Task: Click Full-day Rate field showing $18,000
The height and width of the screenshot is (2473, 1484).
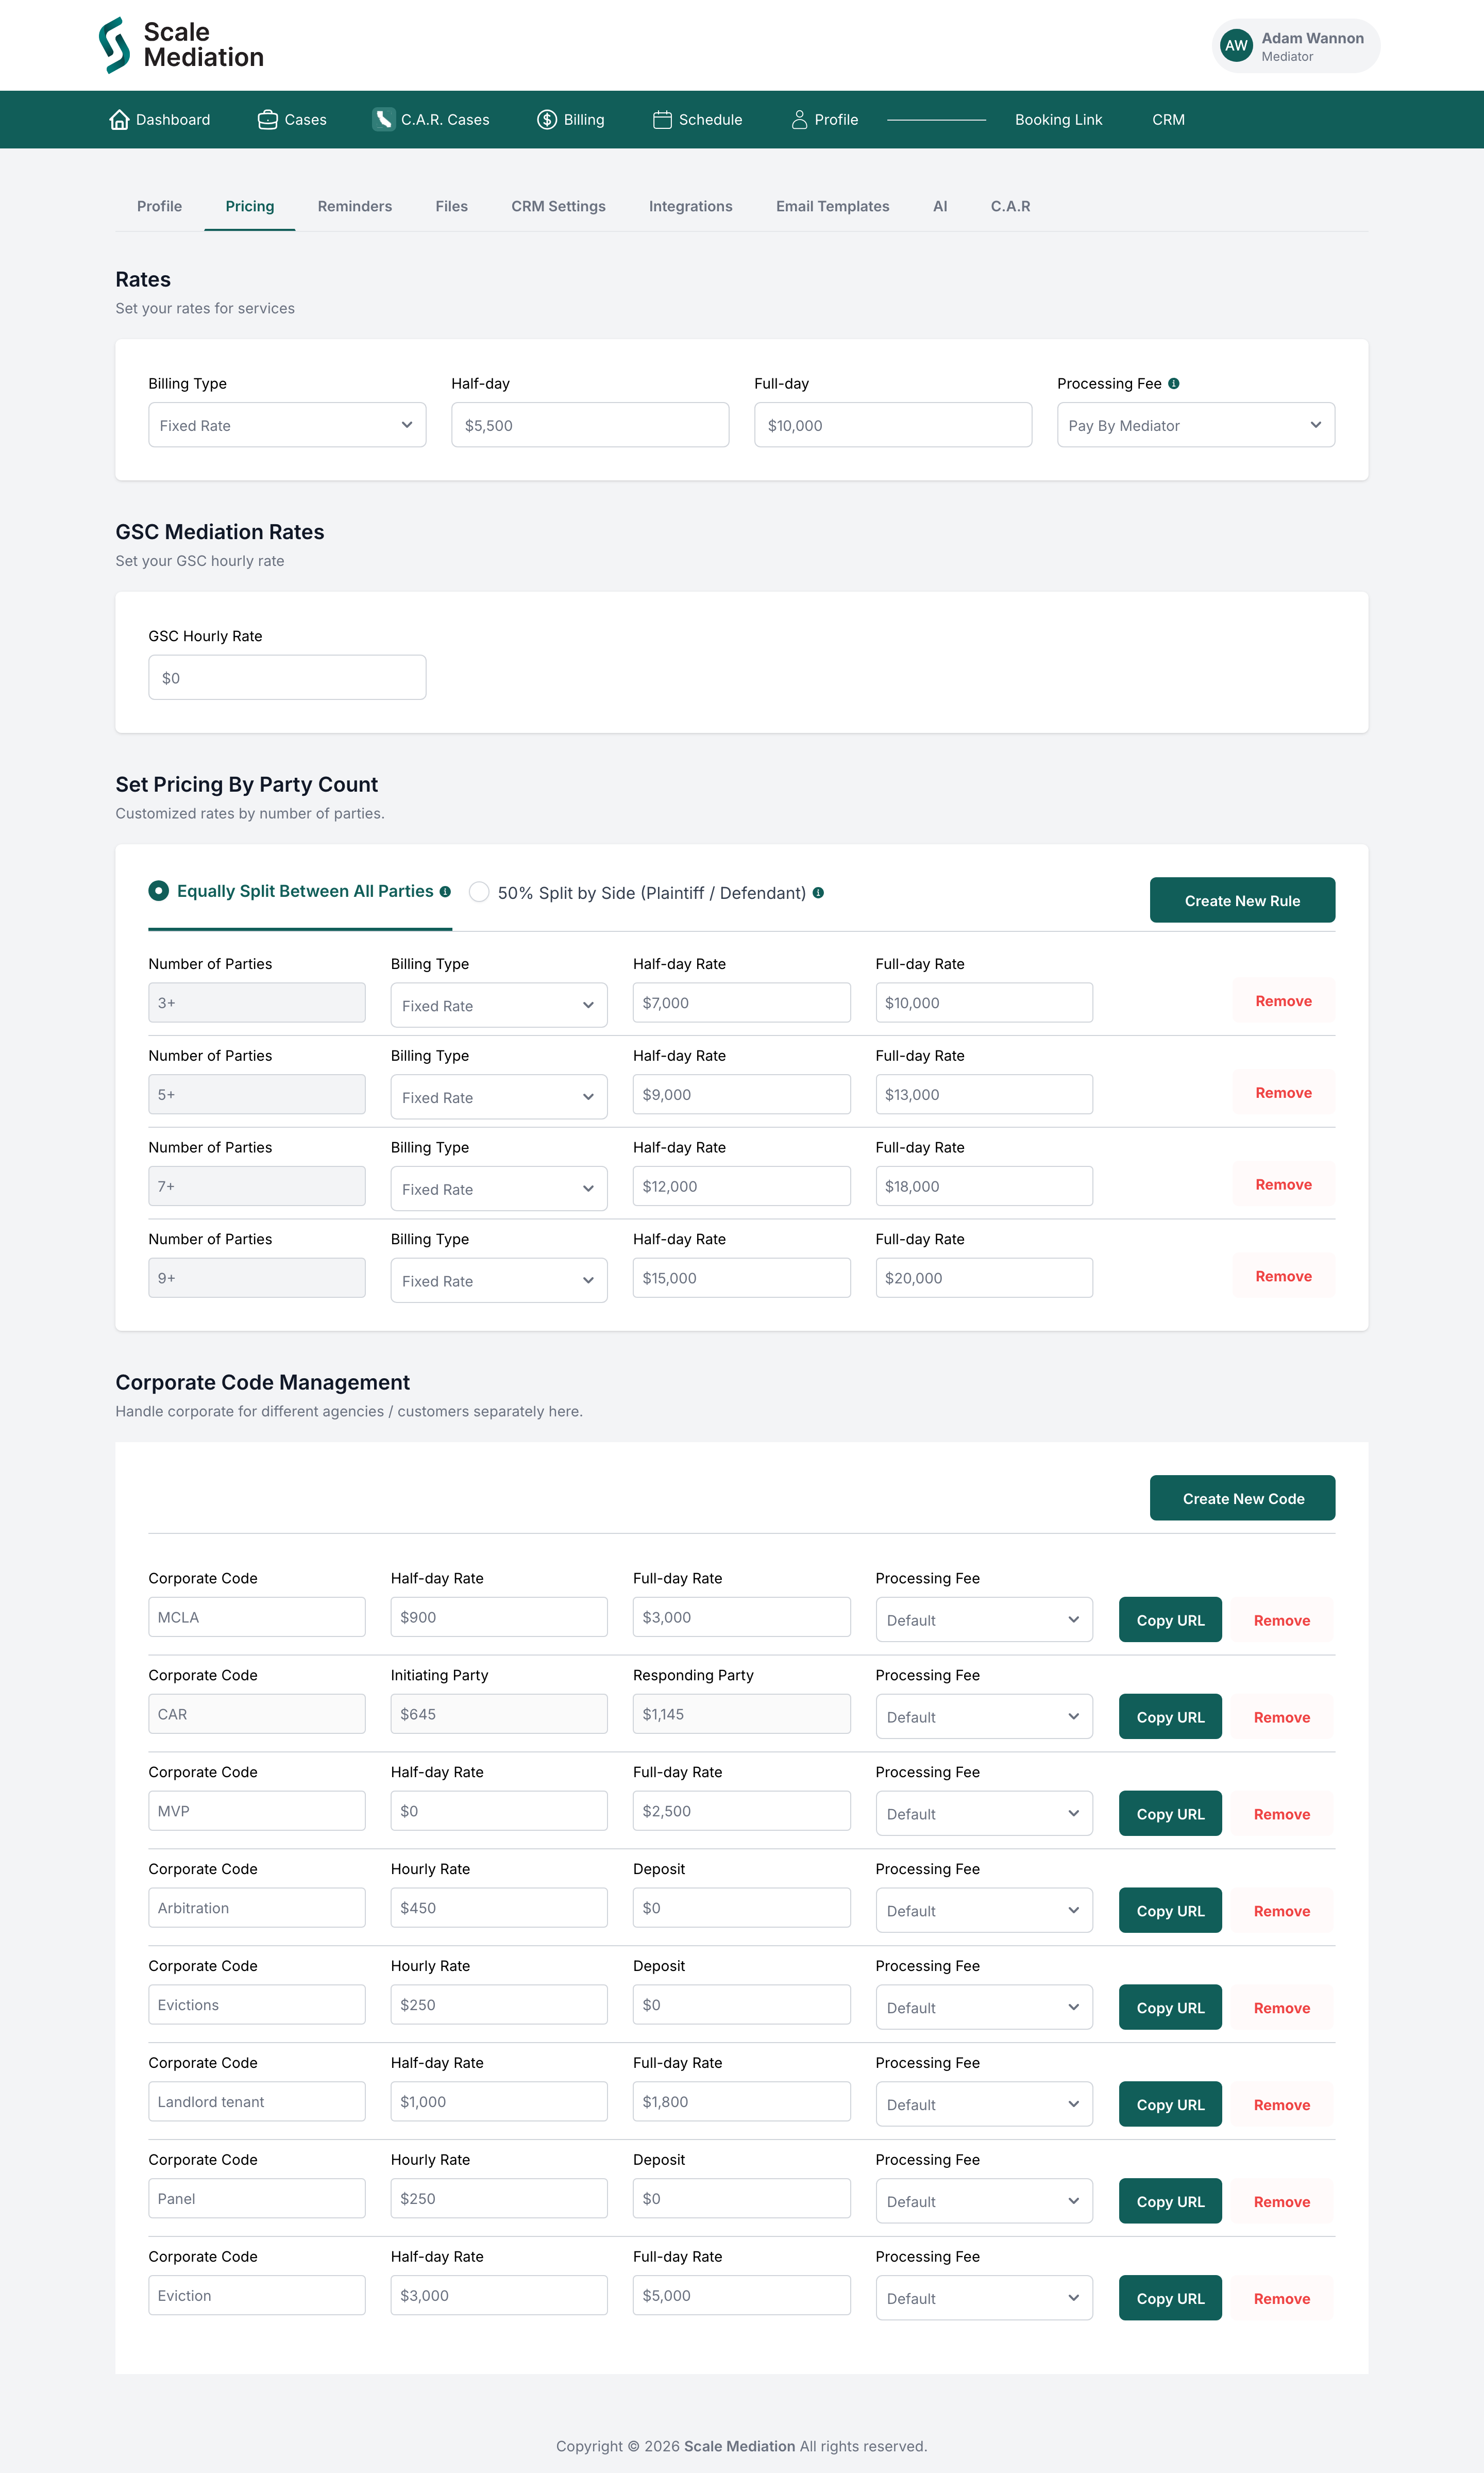Action: pyautogui.click(x=984, y=1186)
